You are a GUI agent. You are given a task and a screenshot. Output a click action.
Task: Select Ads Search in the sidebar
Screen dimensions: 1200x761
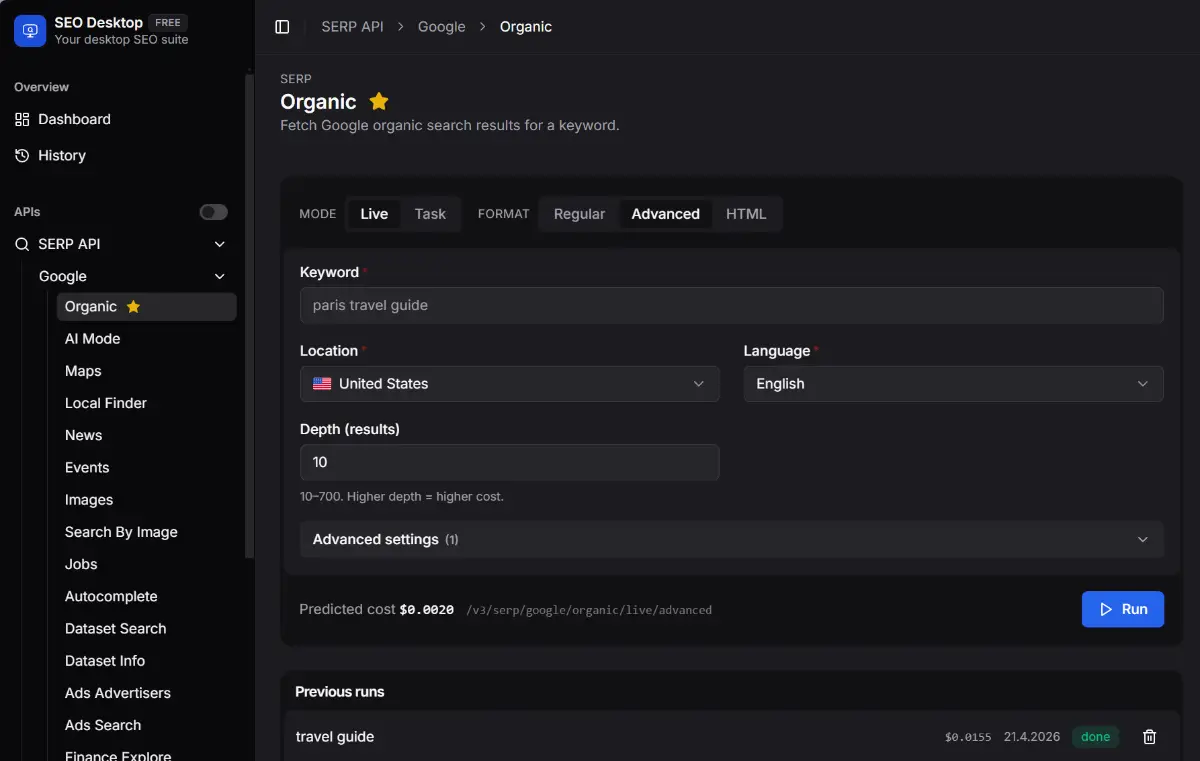coord(146,725)
